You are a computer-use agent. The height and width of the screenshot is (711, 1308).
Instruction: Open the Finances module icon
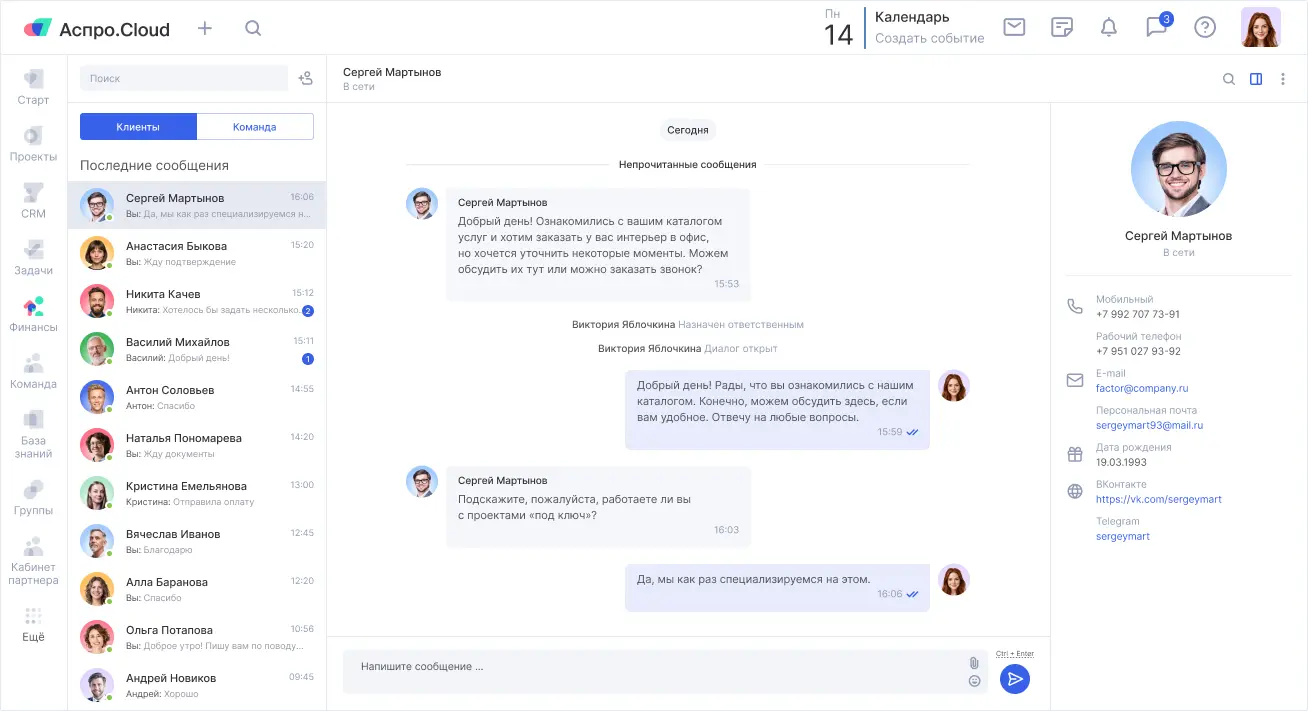[x=33, y=314]
